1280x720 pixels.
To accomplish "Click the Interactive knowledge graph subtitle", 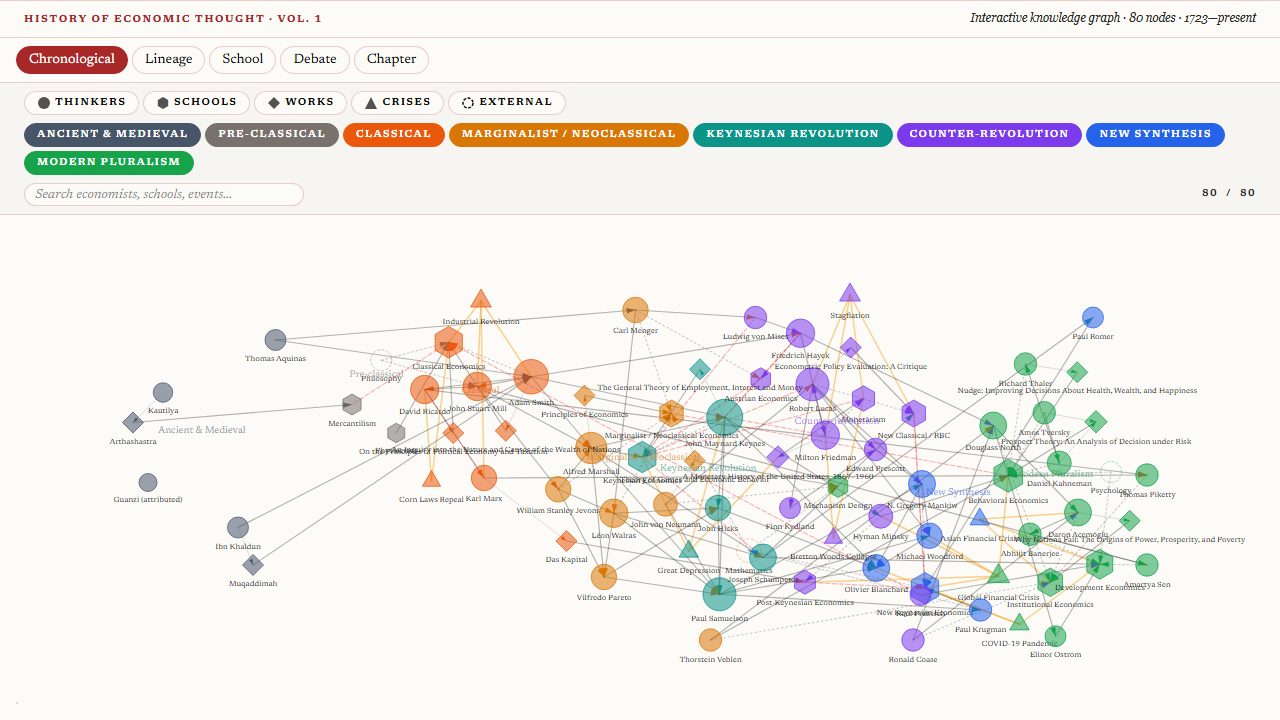I will [x=1113, y=18].
